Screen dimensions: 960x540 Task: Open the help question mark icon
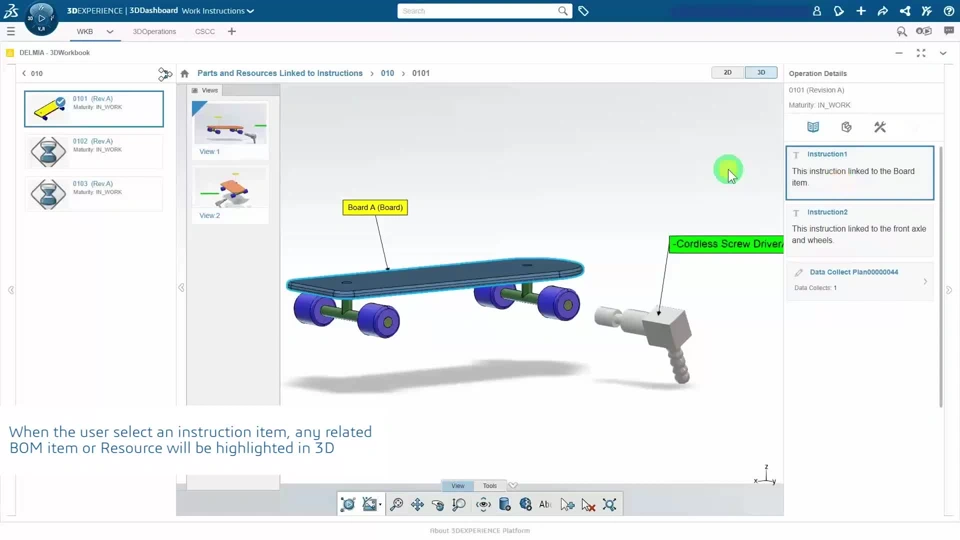(x=948, y=11)
